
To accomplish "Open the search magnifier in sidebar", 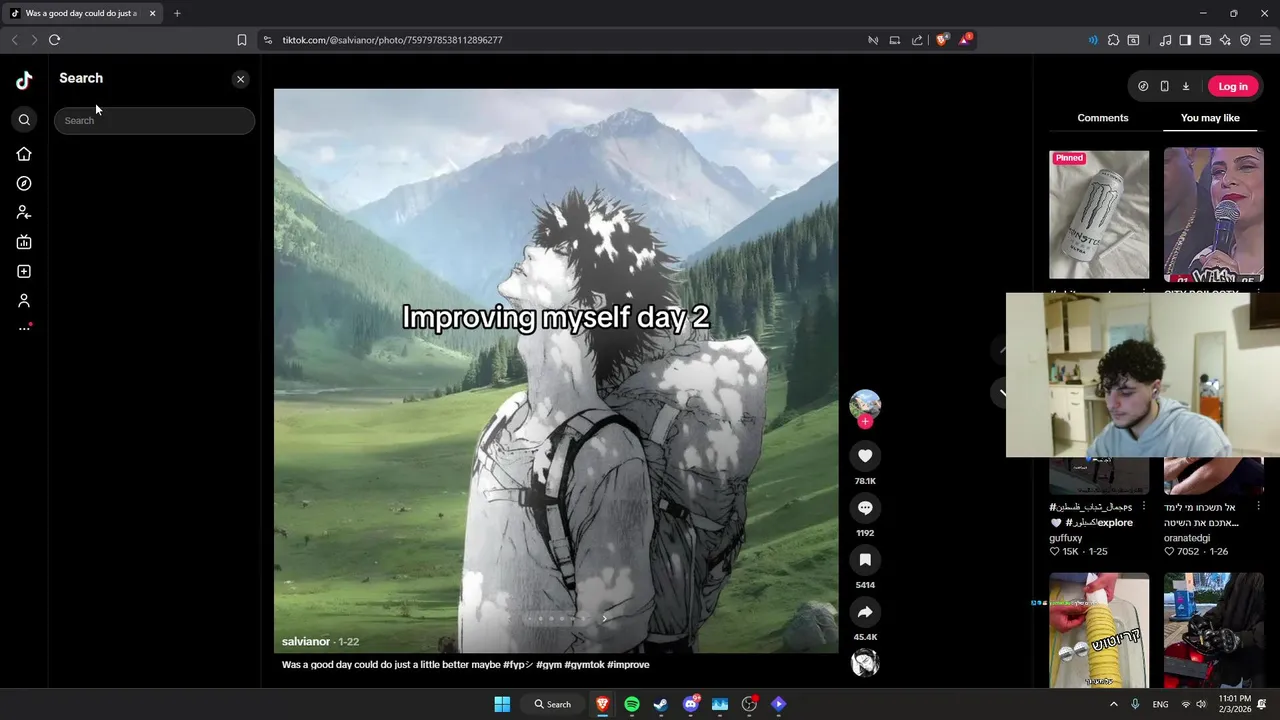I will pos(24,120).
